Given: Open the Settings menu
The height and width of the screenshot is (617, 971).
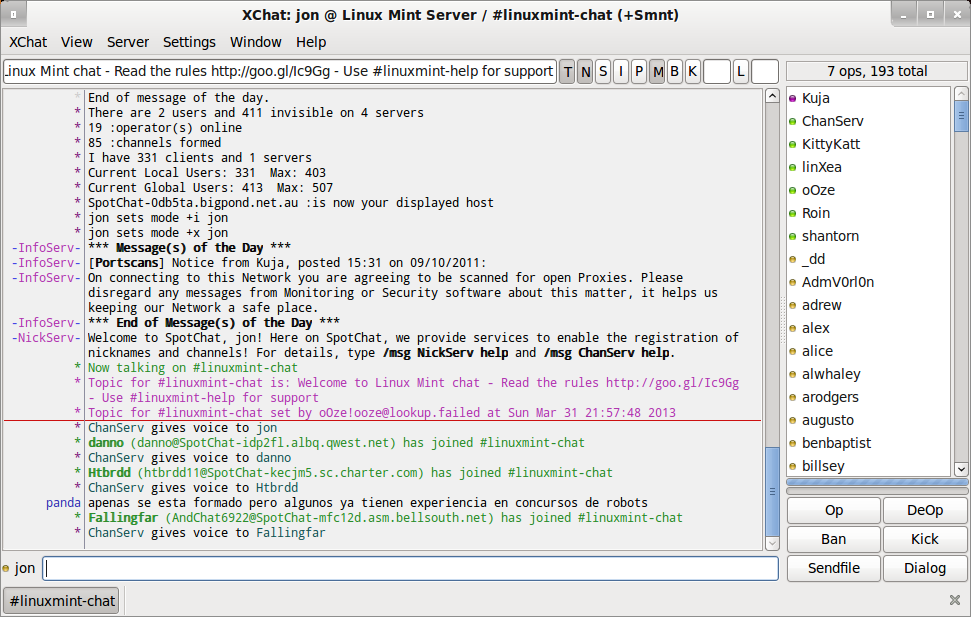Looking at the screenshot, I should [x=189, y=42].
